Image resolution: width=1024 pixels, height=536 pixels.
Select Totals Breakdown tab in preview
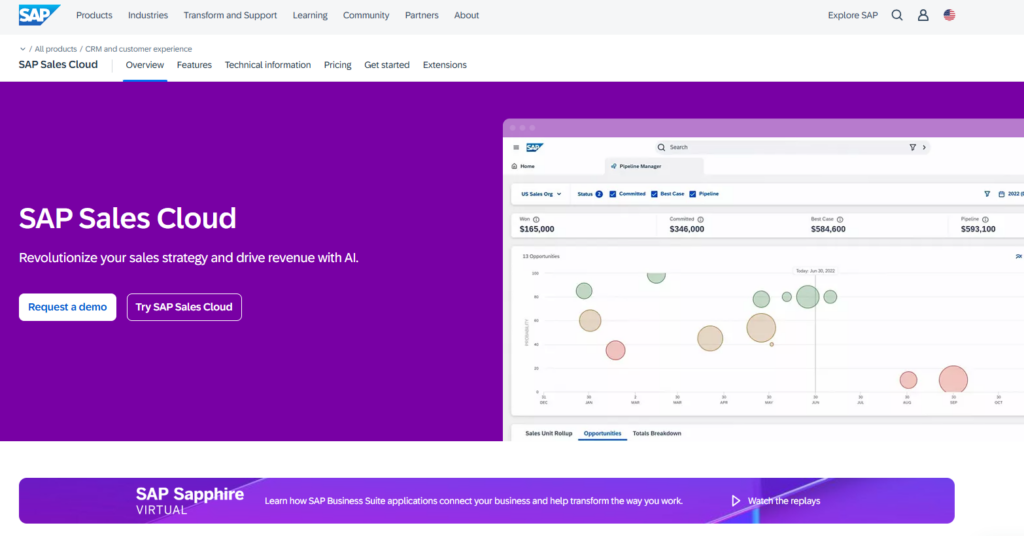[656, 434]
